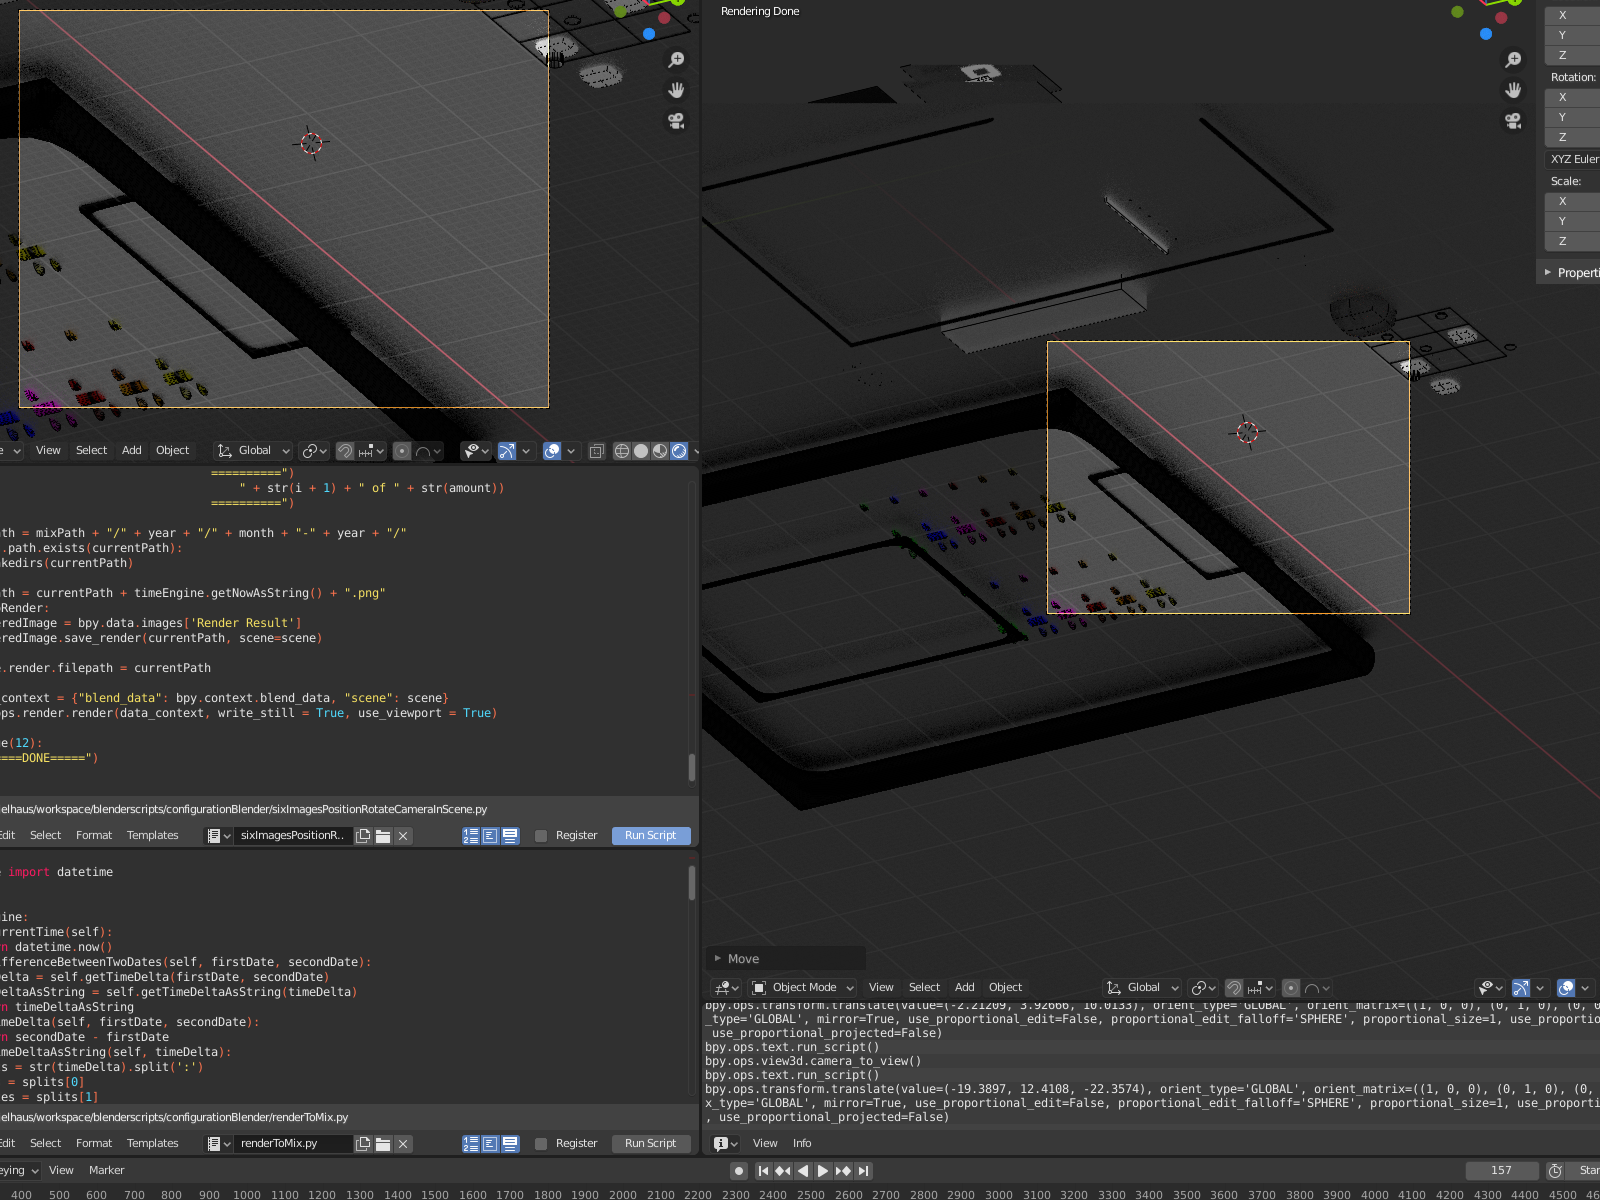Click the pan hand icon in left viewport
The image size is (1600, 1200).
tap(676, 90)
